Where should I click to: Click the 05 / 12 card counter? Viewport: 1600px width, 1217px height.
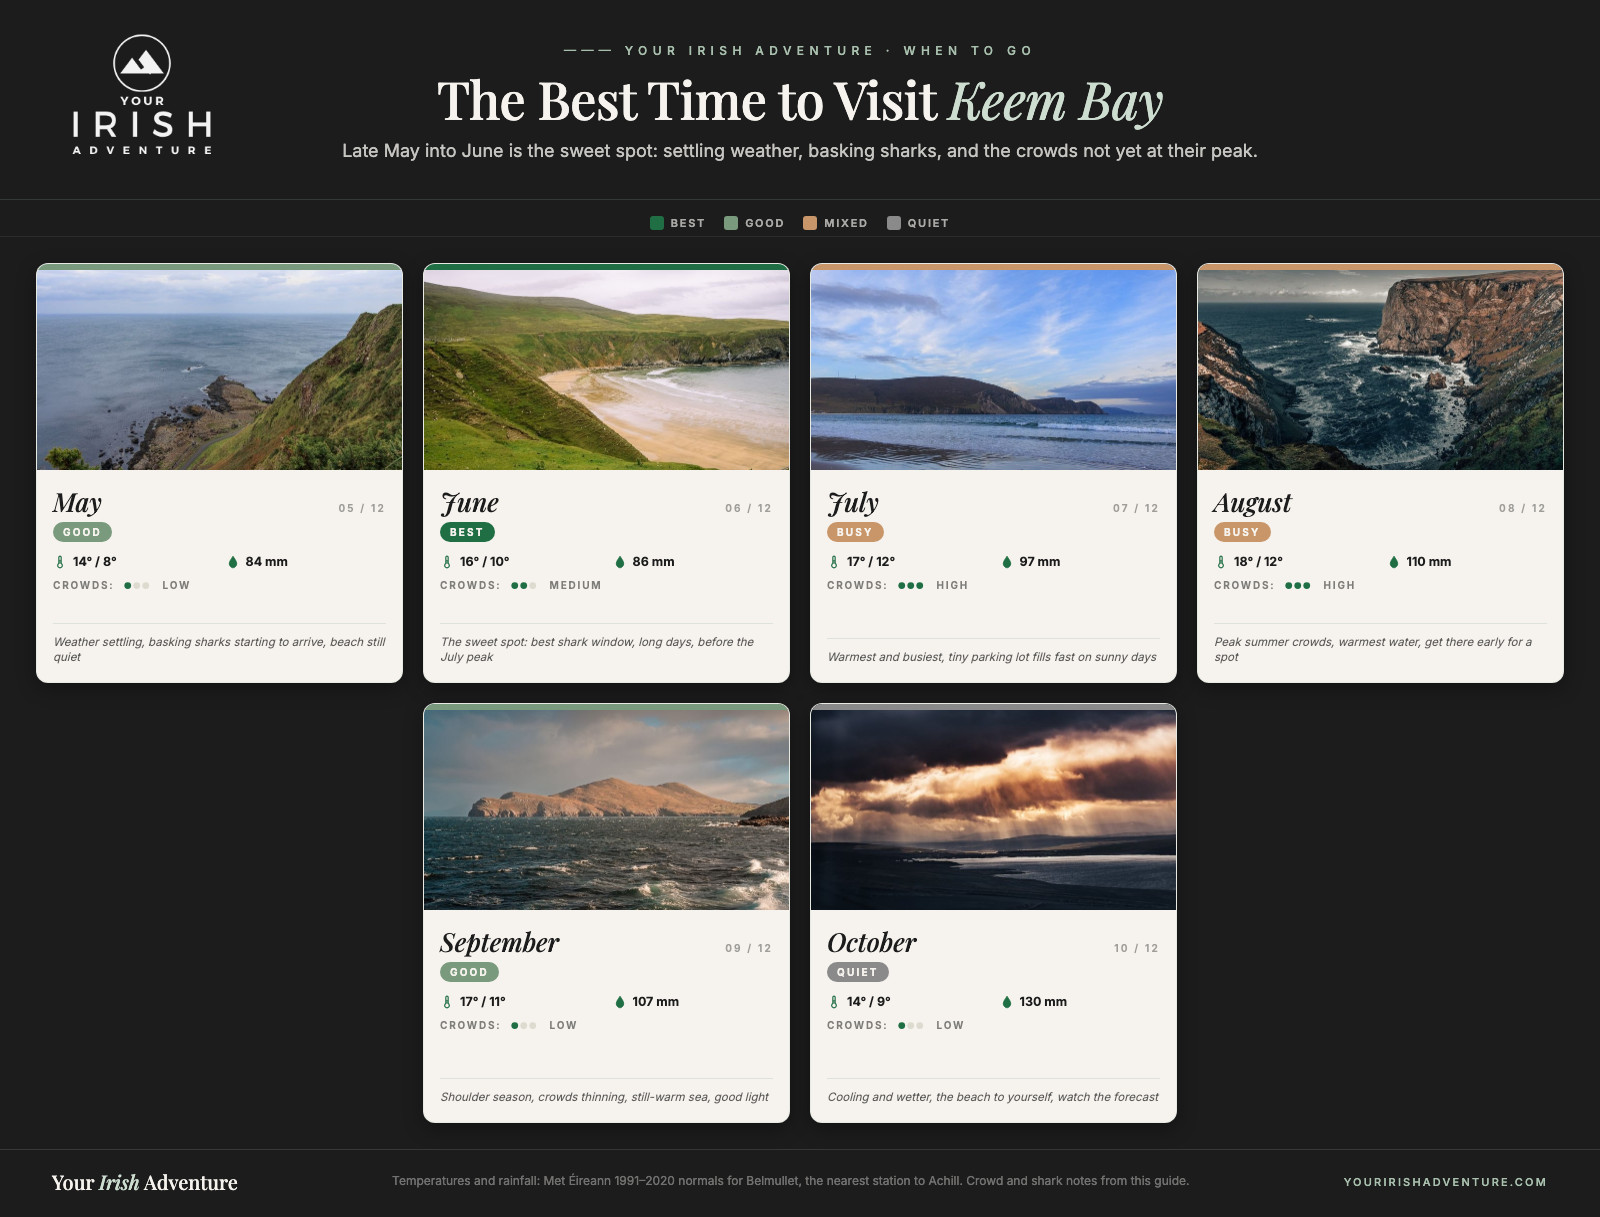tap(361, 508)
